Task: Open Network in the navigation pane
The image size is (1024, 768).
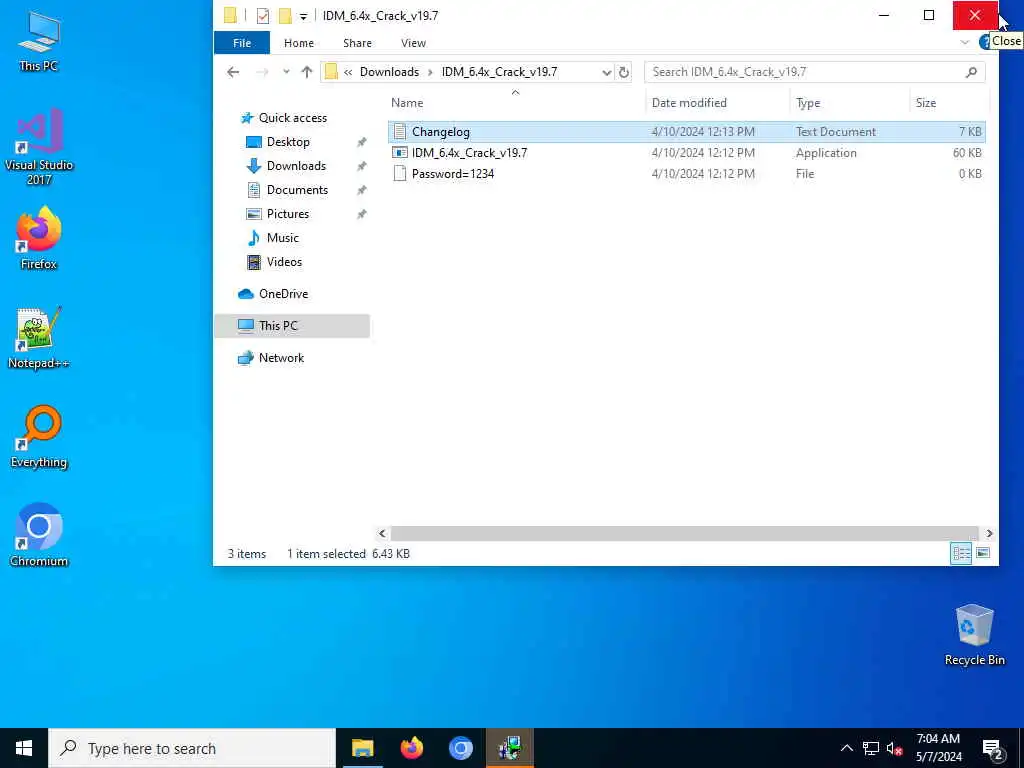Action: (281, 358)
